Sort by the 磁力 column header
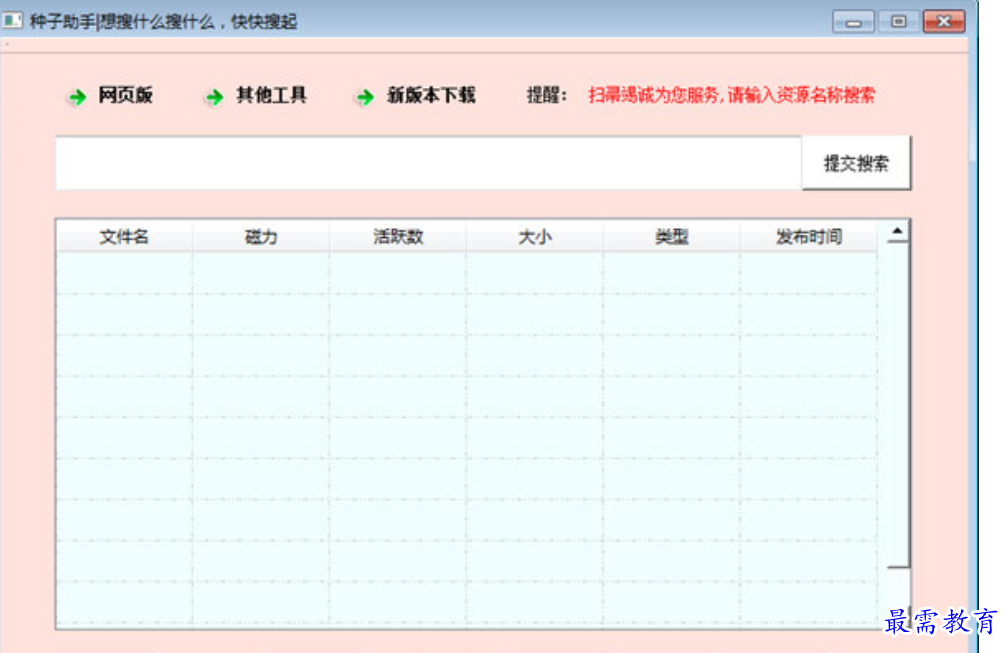Screen dimensions: 1006x653 click(x=261, y=237)
